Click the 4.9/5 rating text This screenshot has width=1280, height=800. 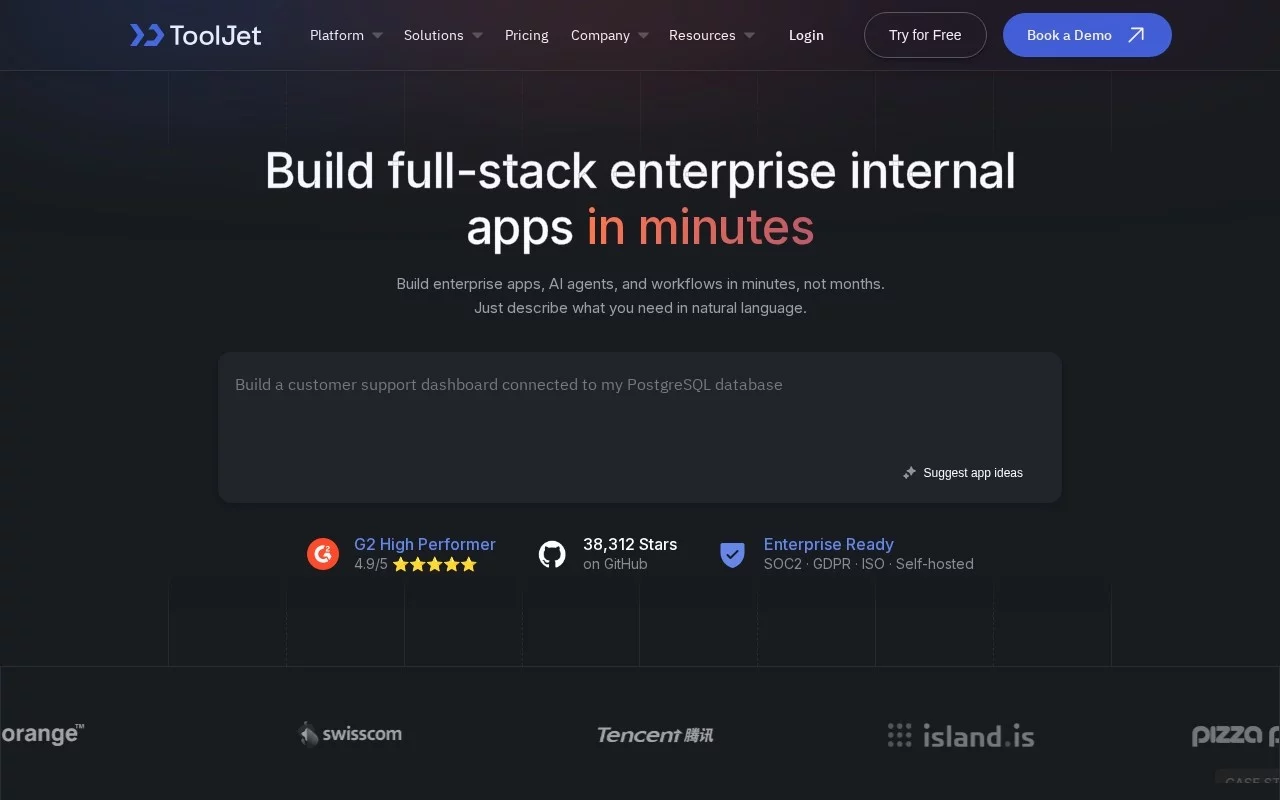click(371, 564)
